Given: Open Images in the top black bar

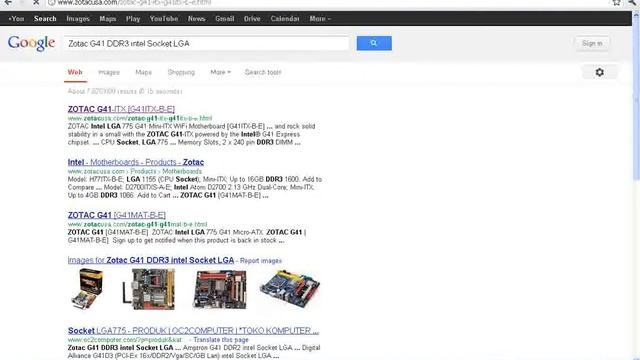Looking at the screenshot, I should [78, 19].
